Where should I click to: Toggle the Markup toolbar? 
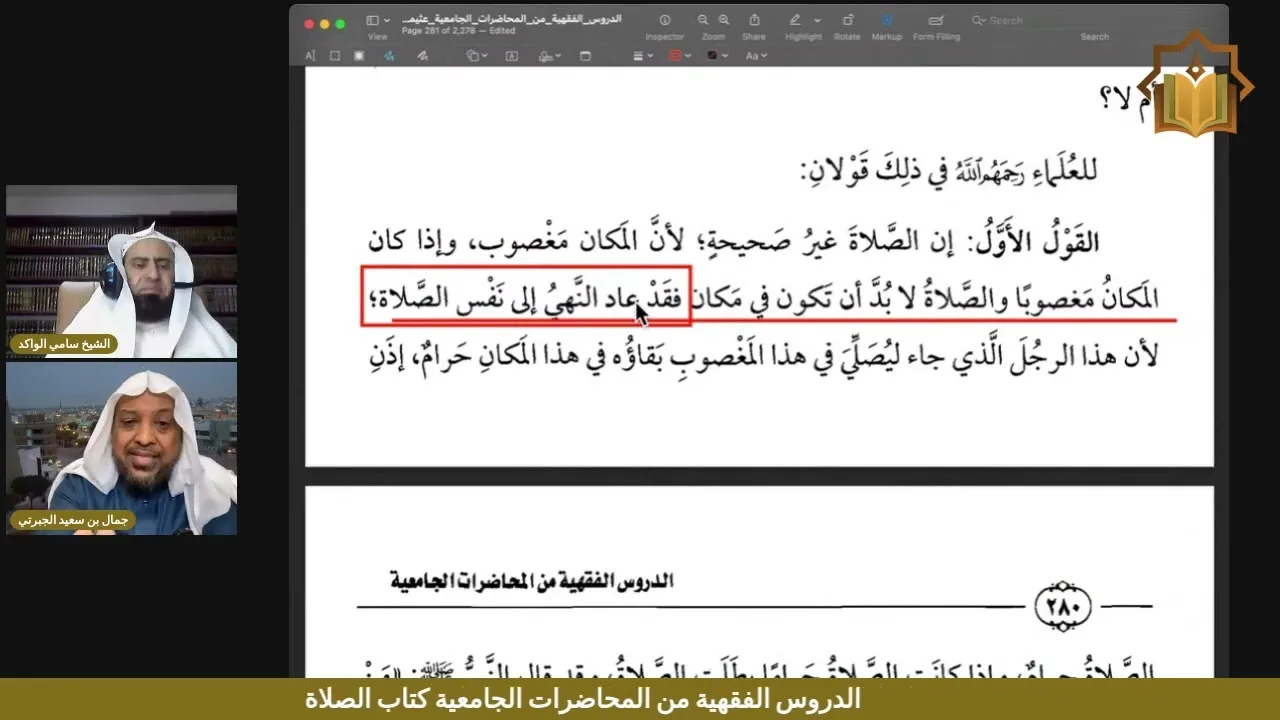click(886, 20)
